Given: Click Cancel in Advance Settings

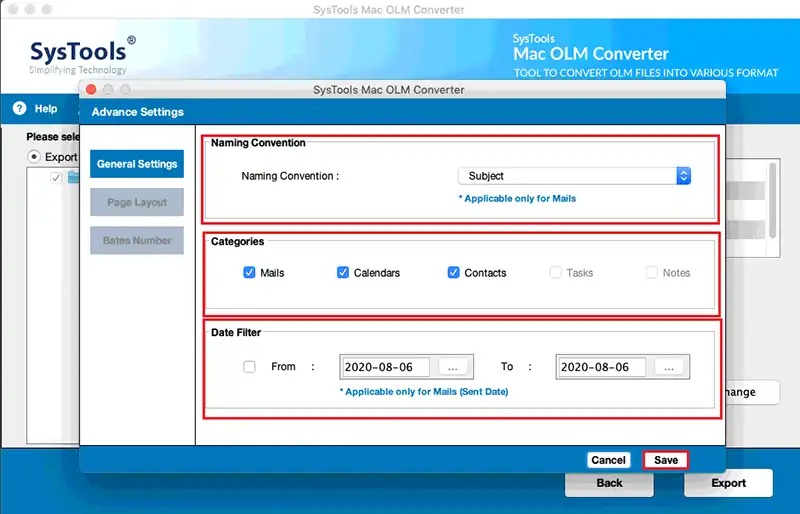Looking at the screenshot, I should (608, 460).
